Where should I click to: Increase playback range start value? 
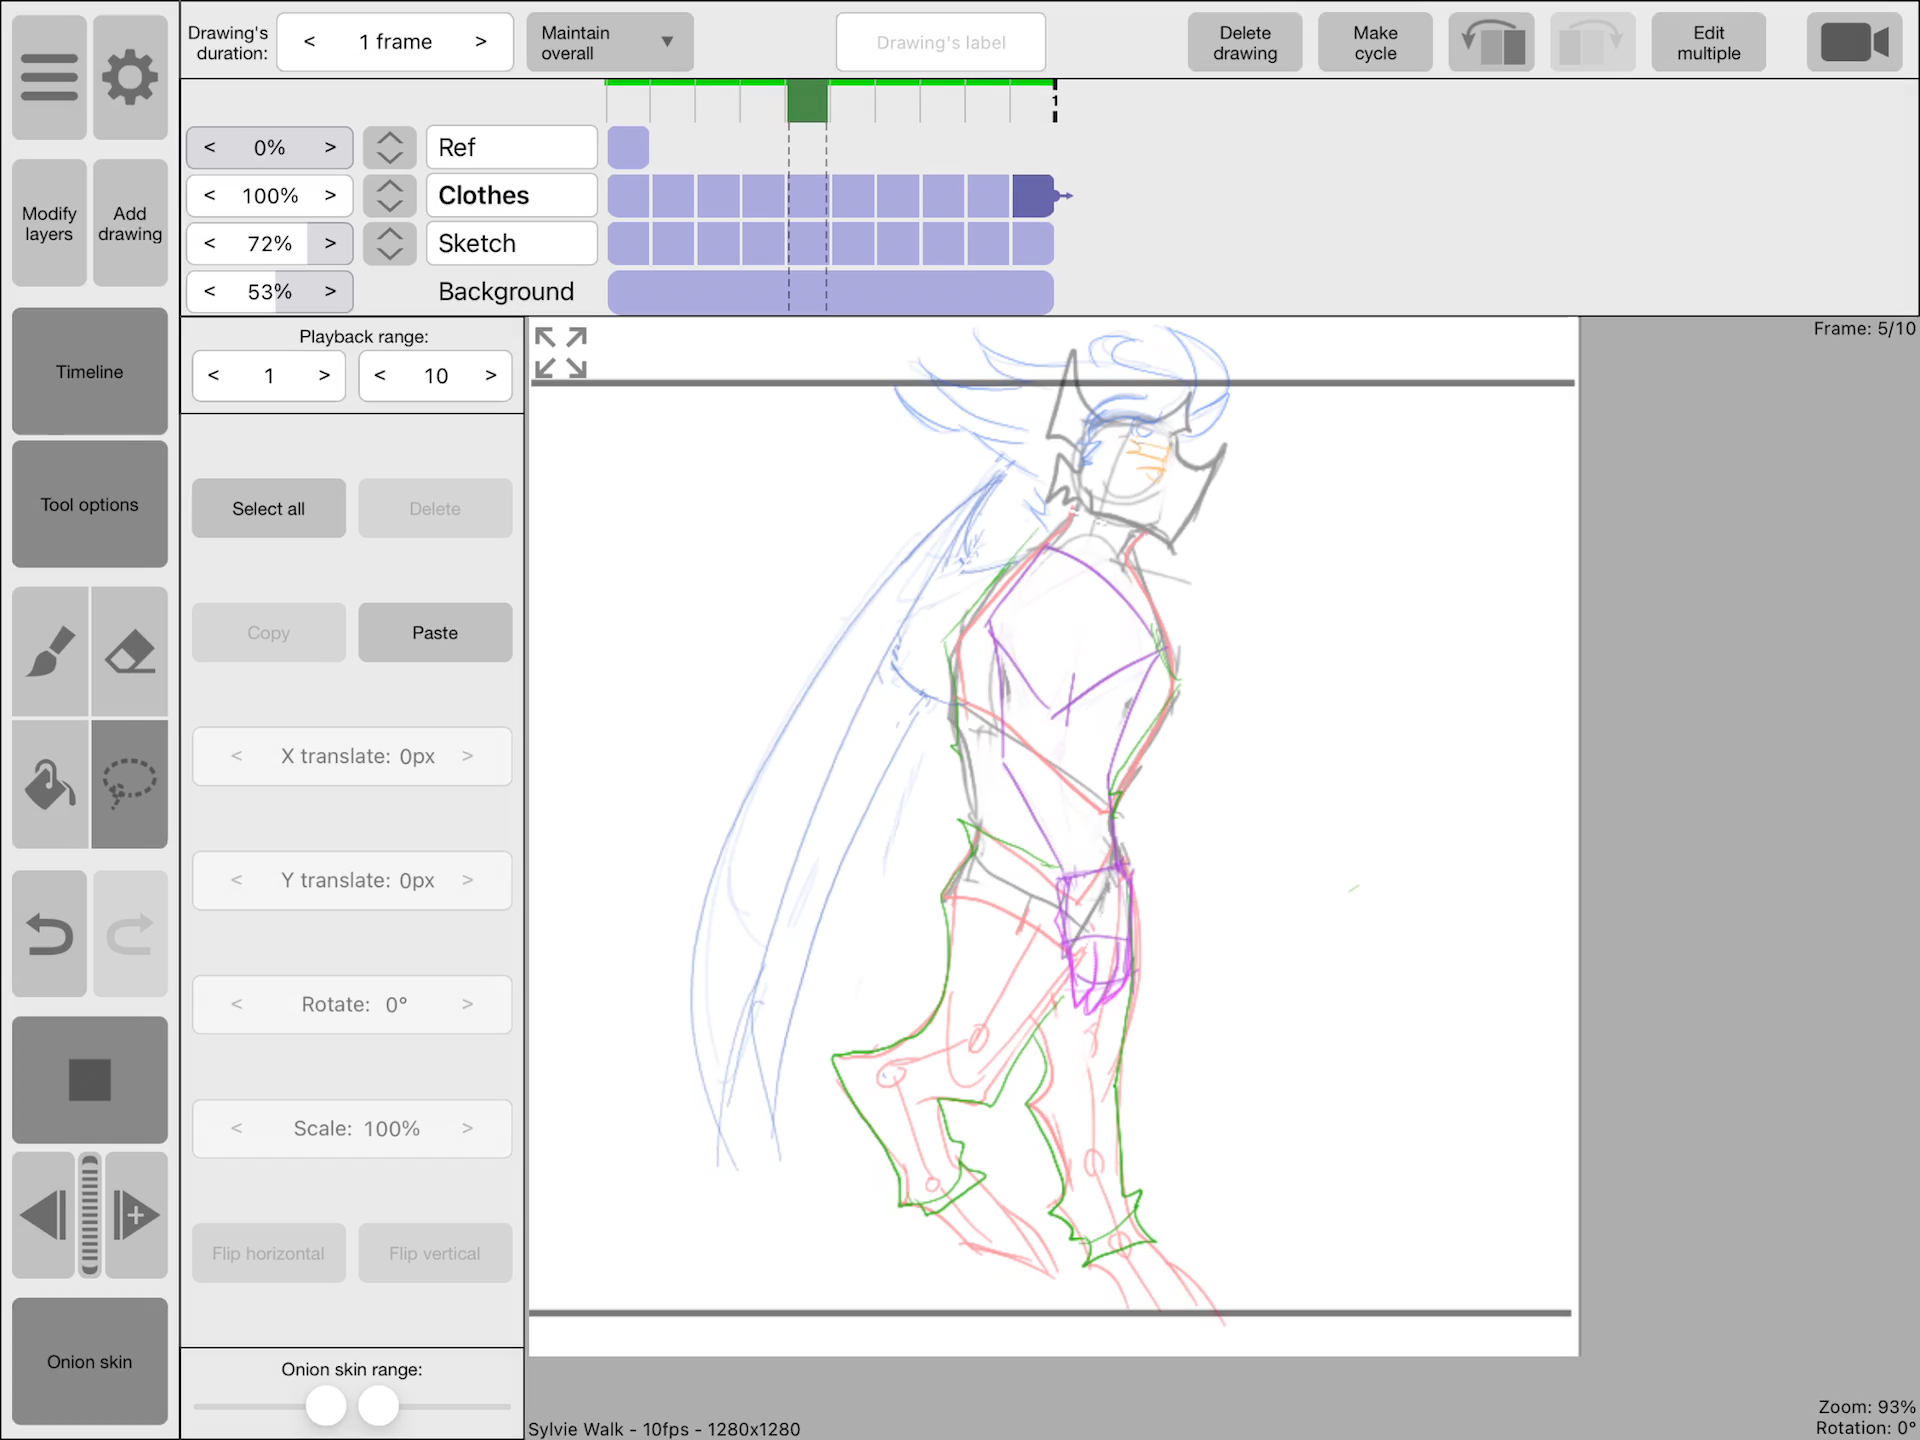[324, 375]
